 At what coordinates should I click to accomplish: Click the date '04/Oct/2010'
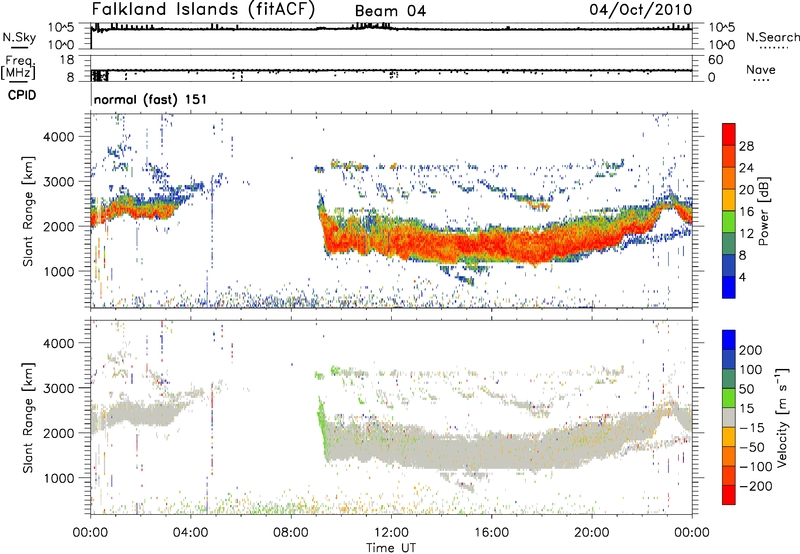click(x=641, y=9)
